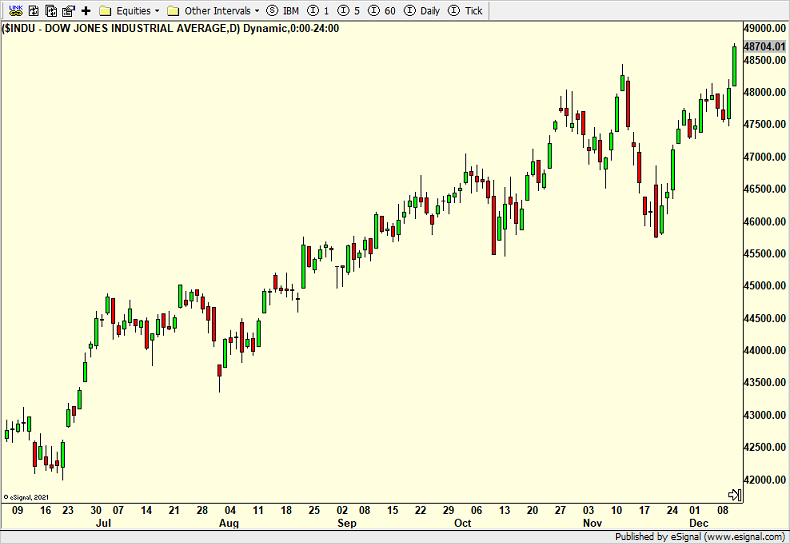Click the Other Intervals folder icon

pyautogui.click(x=173, y=11)
